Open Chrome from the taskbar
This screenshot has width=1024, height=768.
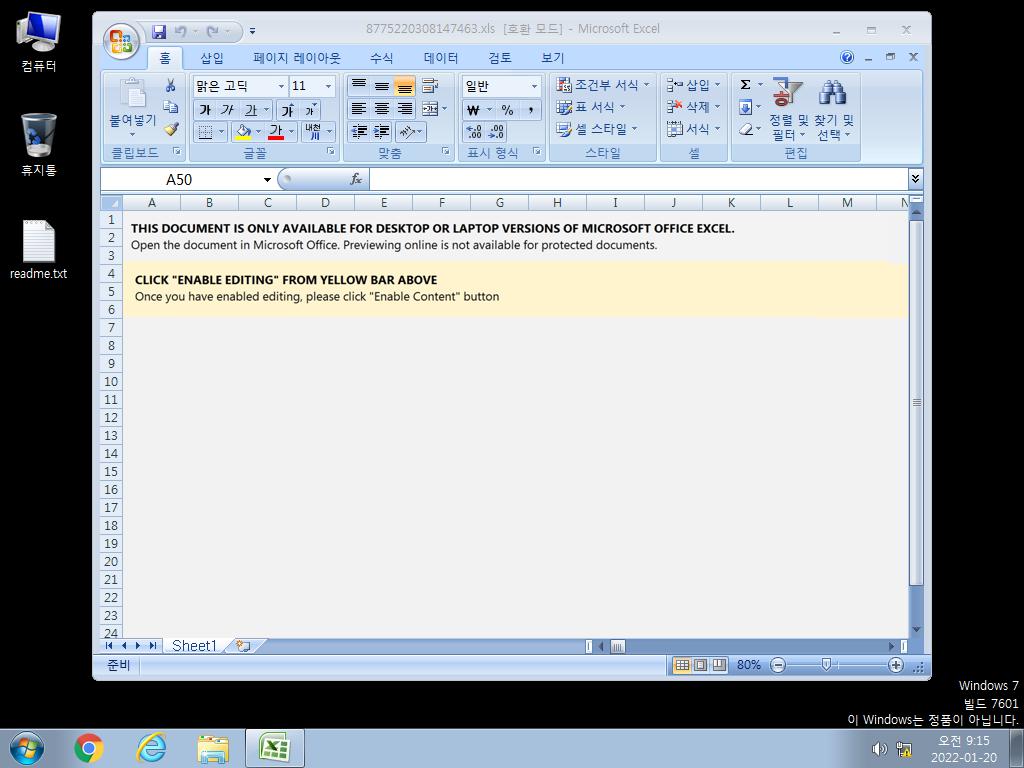89,748
